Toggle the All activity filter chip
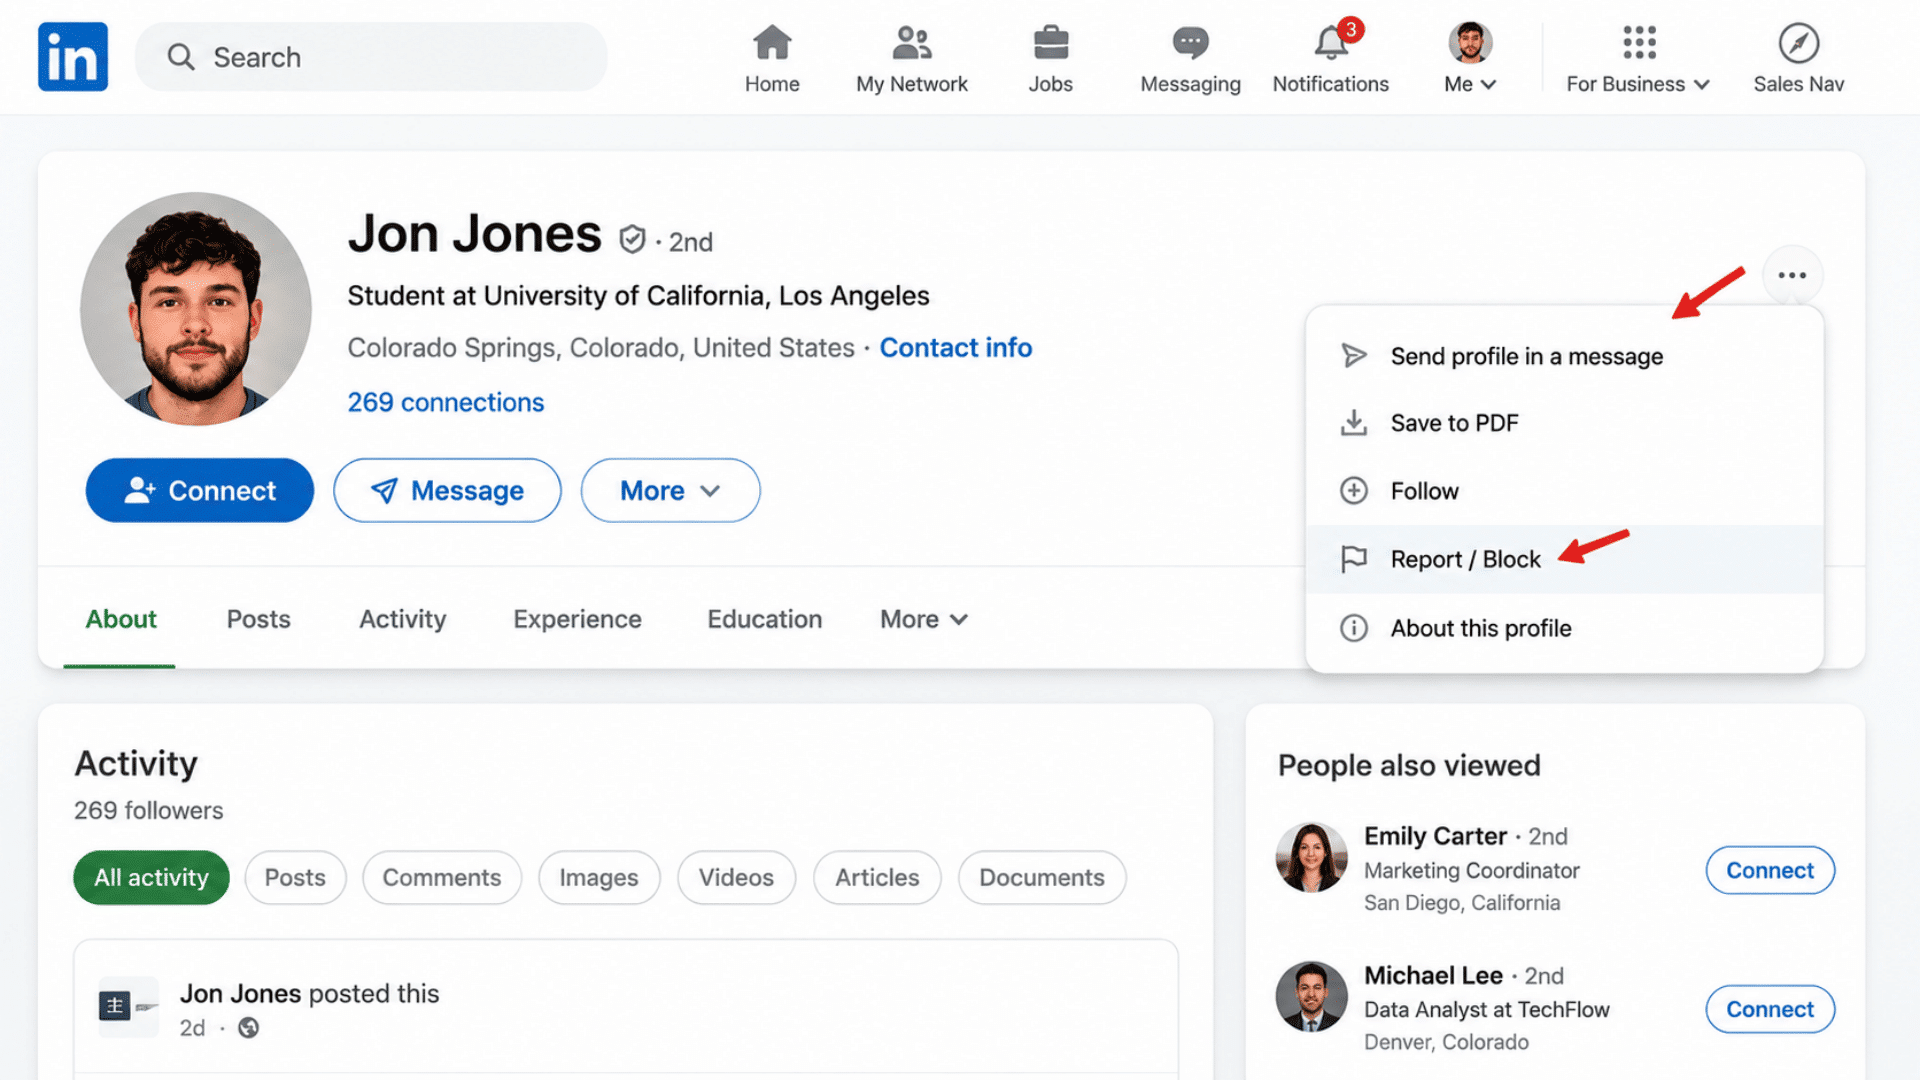Screen dimensions: 1920x1080 pos(151,877)
